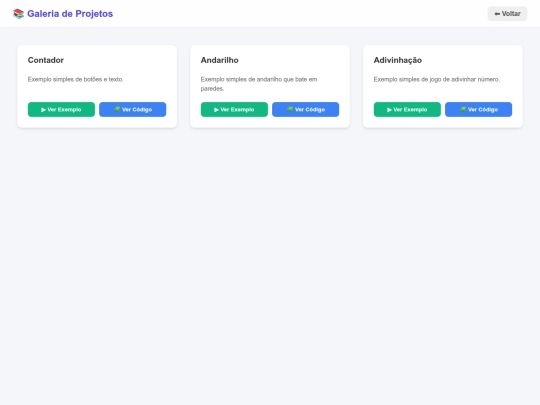Click the description about jogo de adivinhar número
Image resolution: width=540 pixels, height=405 pixels.
coord(437,80)
